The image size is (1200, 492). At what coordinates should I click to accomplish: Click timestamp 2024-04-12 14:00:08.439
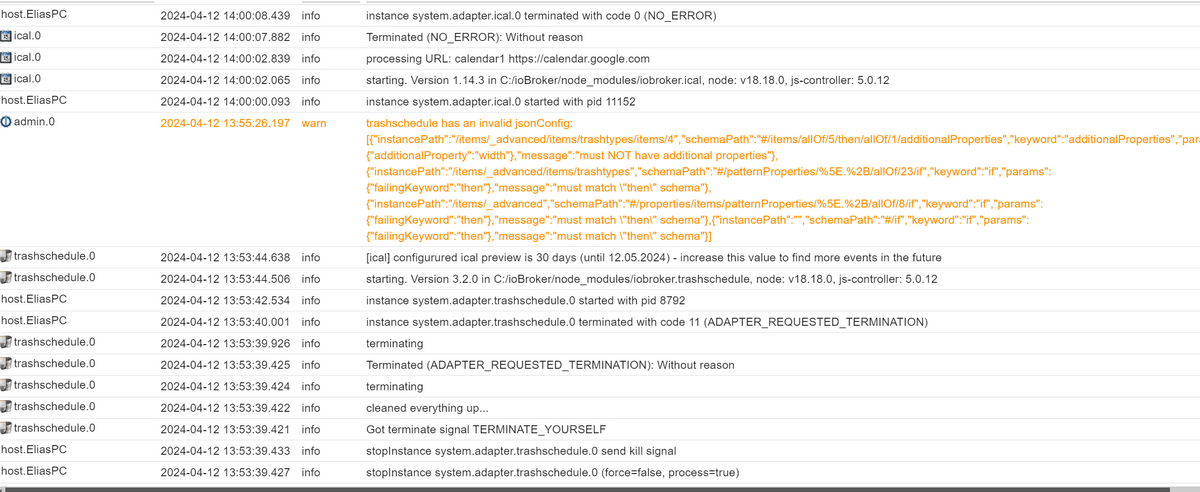tap(225, 16)
